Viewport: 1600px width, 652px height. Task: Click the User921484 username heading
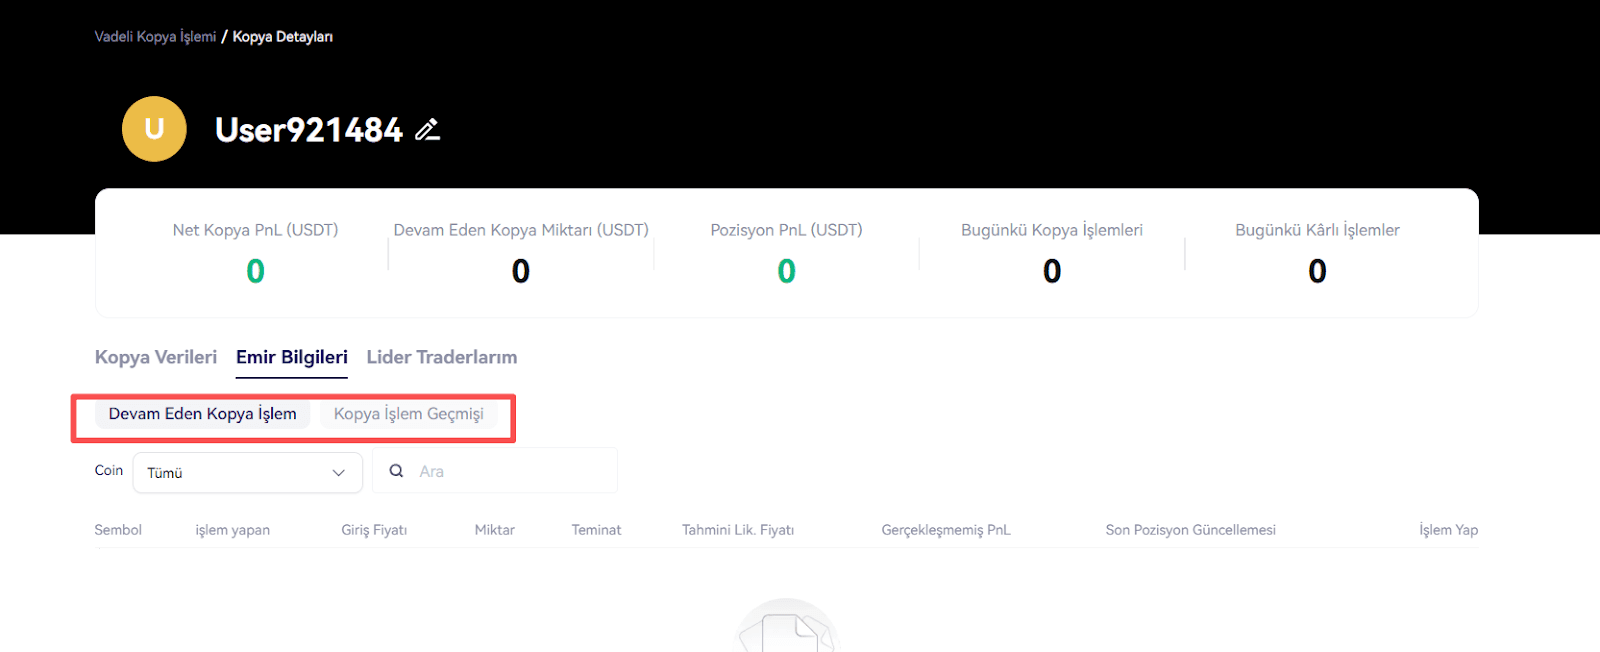tap(309, 130)
